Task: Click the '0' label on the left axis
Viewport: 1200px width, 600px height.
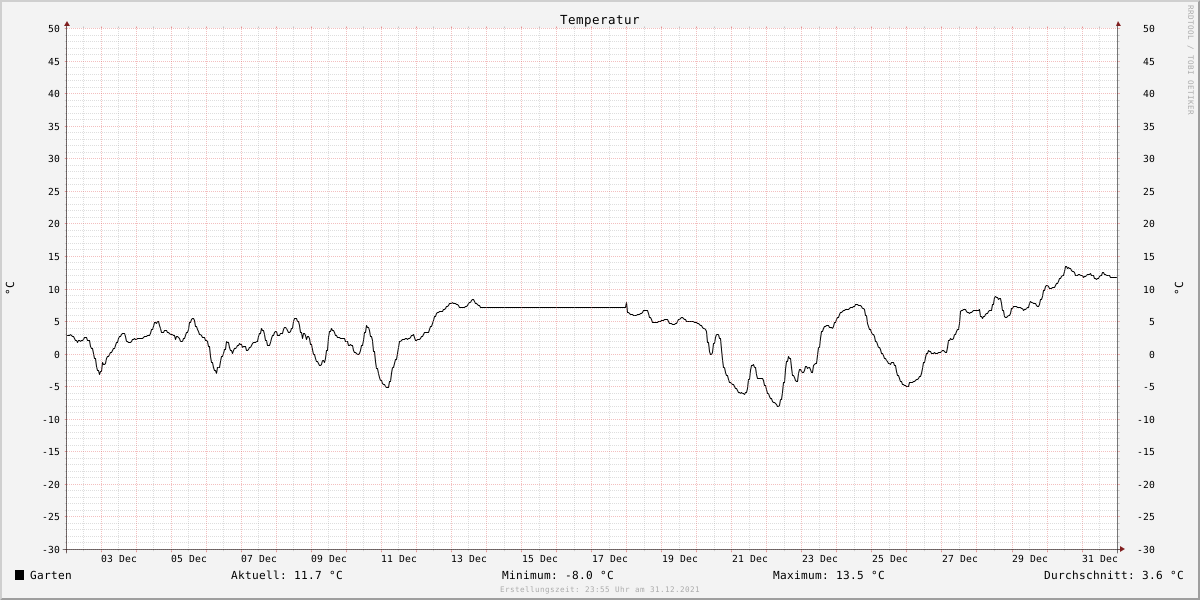Action: 58,355
